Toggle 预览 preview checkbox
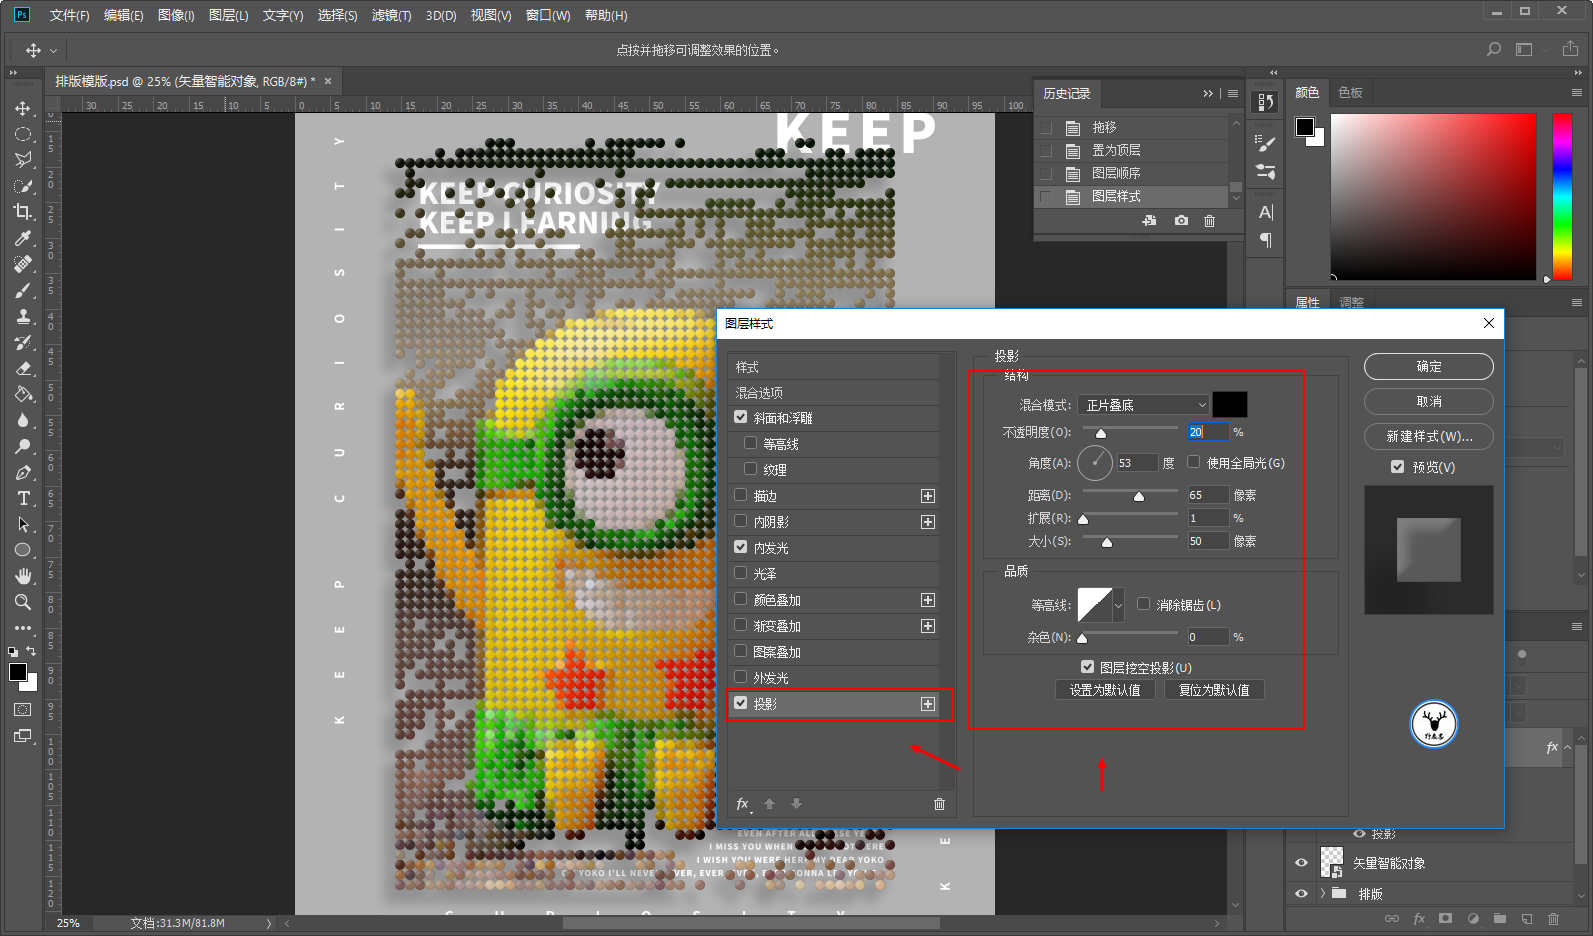The image size is (1593, 936). 1398,467
